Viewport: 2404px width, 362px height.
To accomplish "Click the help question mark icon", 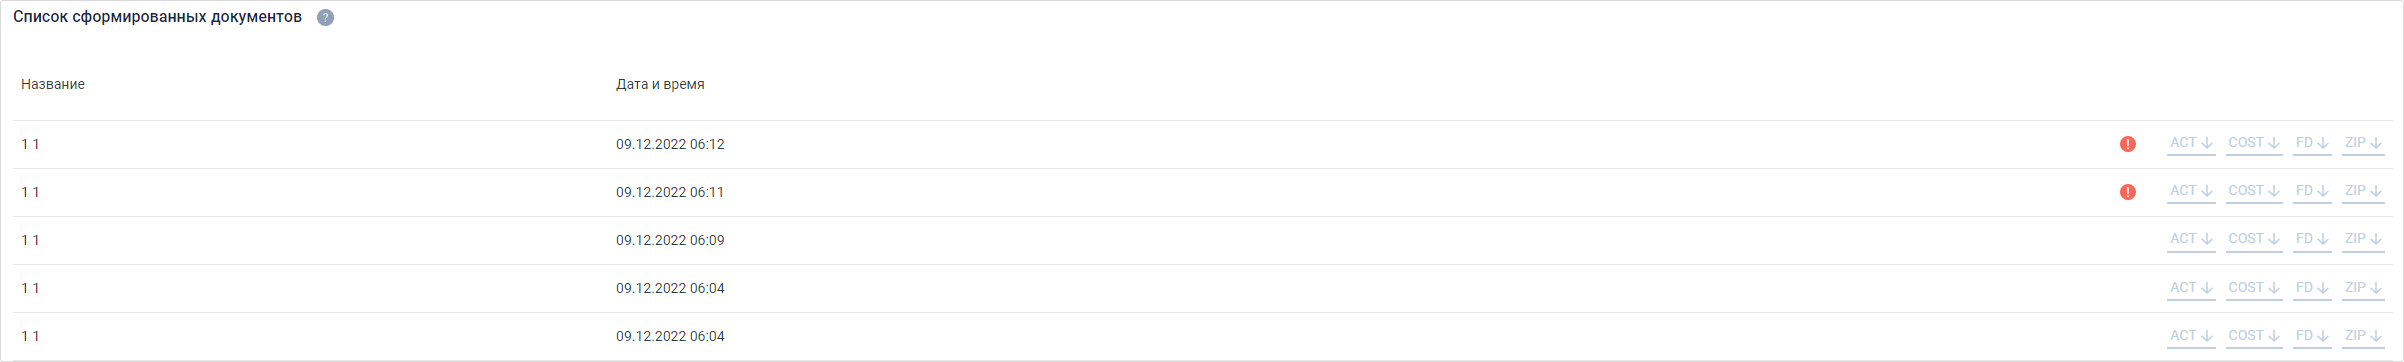I will click(x=325, y=18).
